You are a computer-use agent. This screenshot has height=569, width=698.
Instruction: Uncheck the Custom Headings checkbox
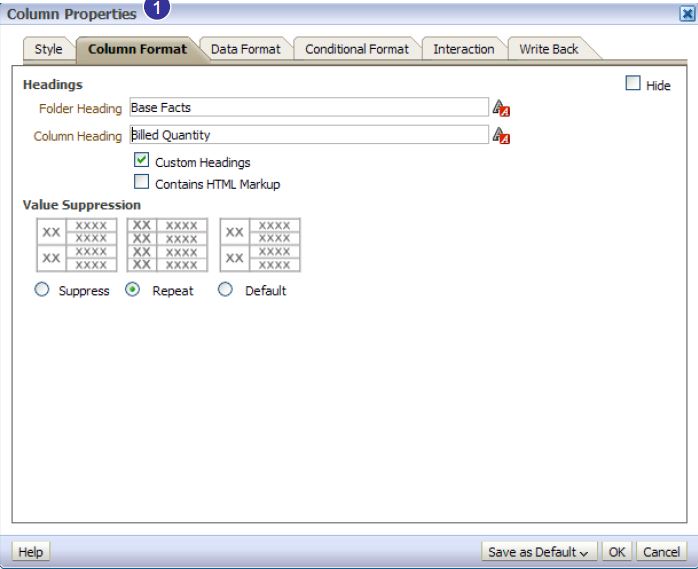tap(142, 160)
